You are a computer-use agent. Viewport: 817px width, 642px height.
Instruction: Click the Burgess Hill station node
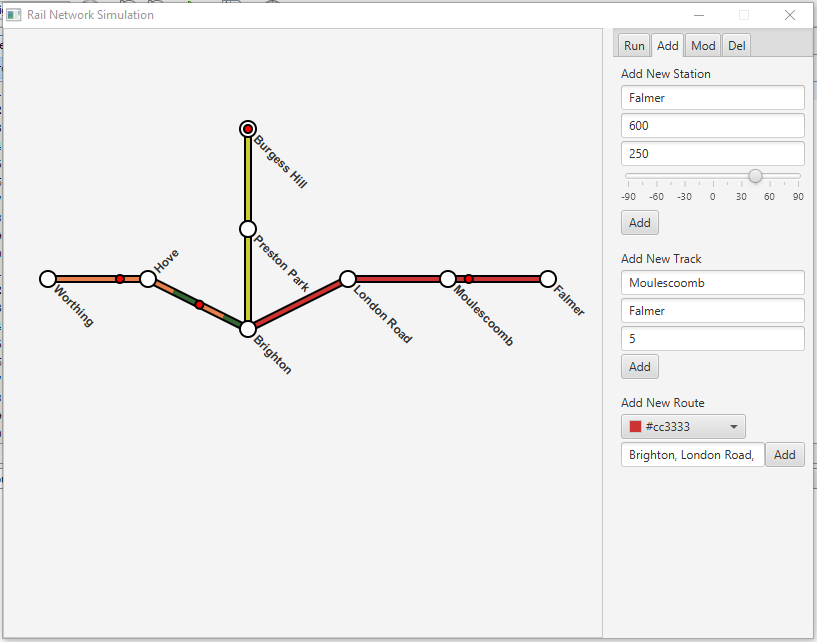point(248,129)
